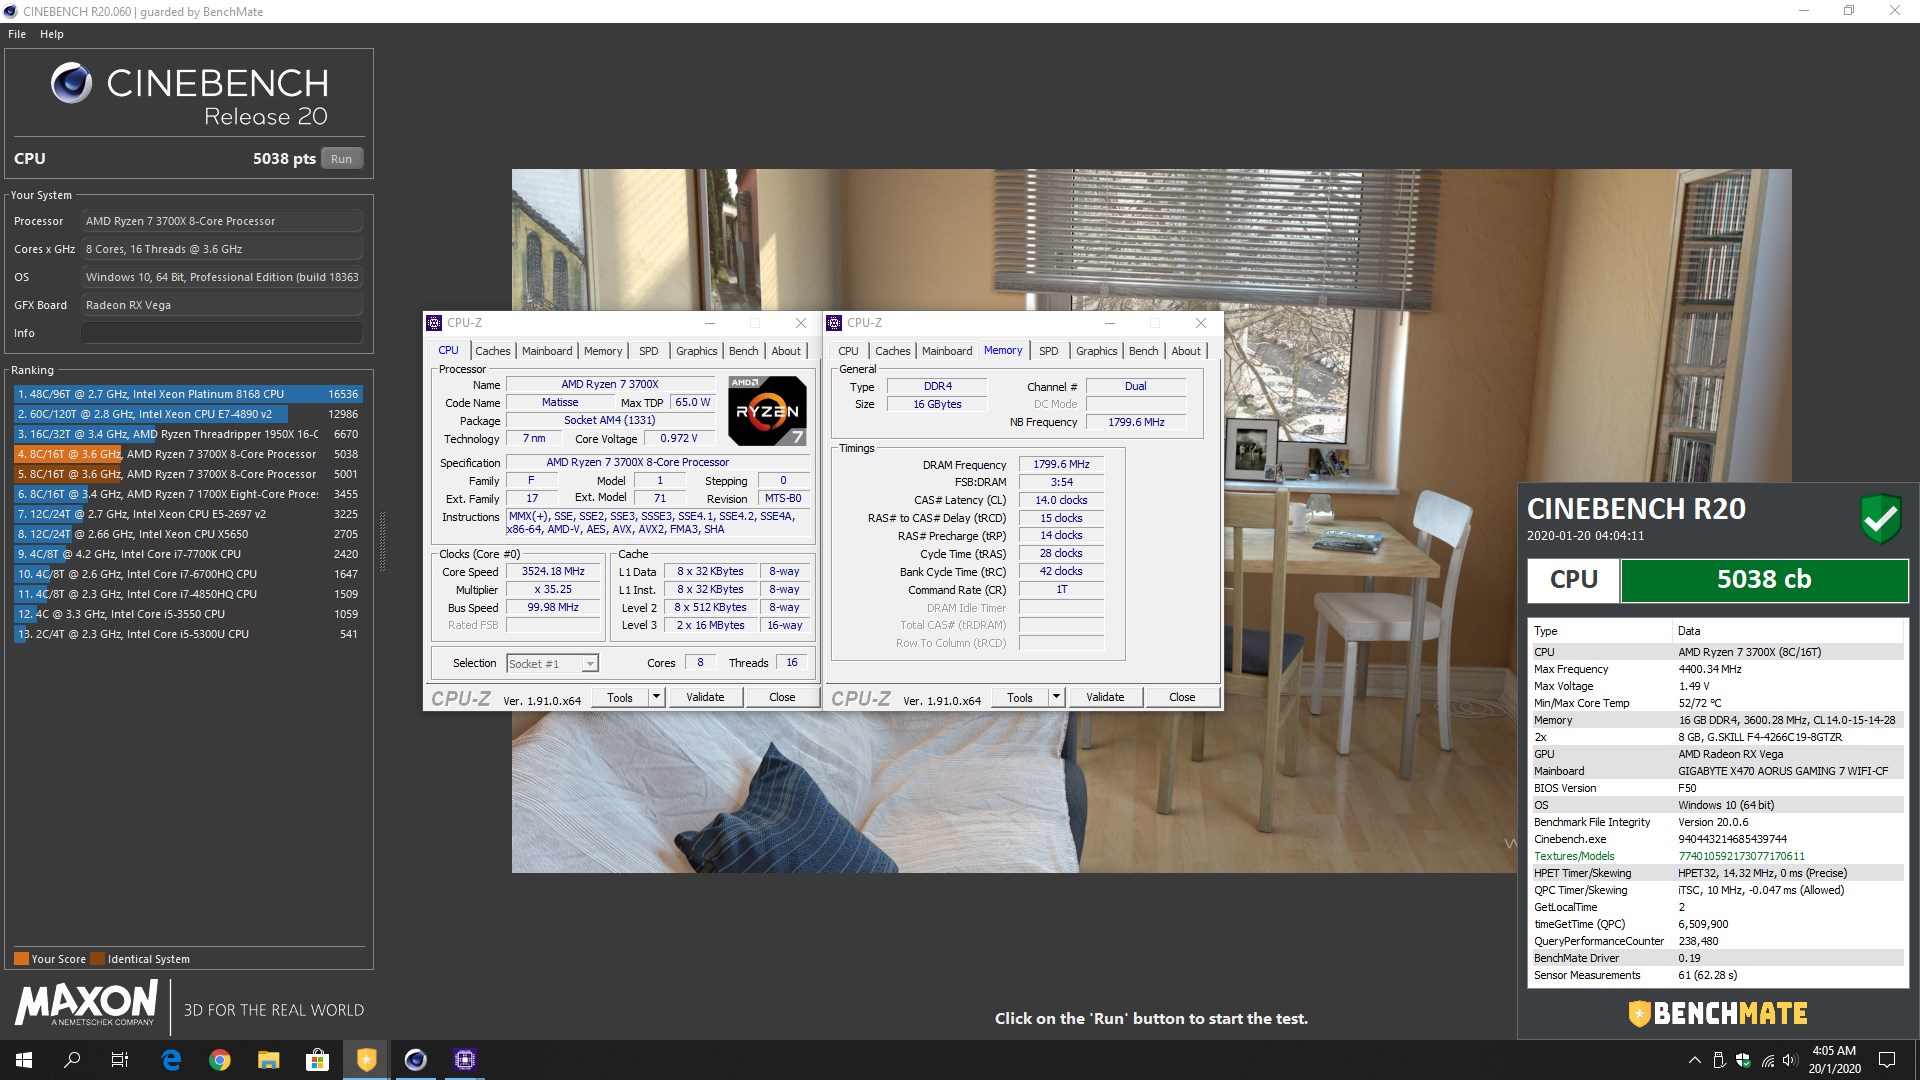
Task: Click Cinebench title bar app icon
Action: pos(10,11)
